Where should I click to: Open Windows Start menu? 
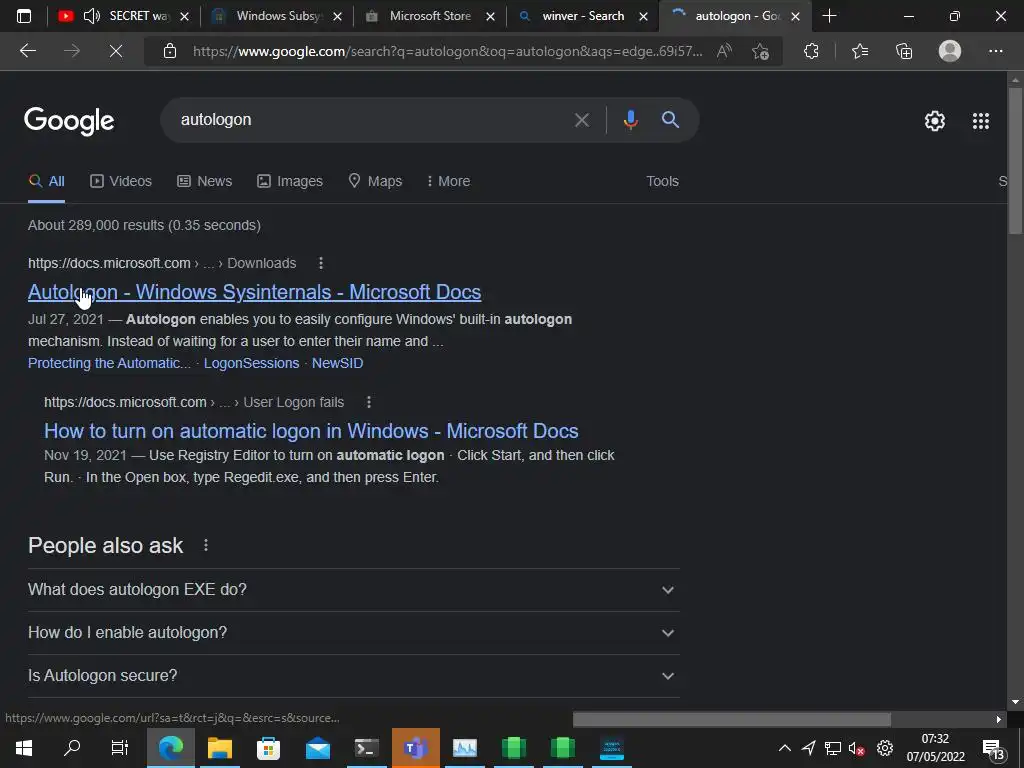point(24,748)
